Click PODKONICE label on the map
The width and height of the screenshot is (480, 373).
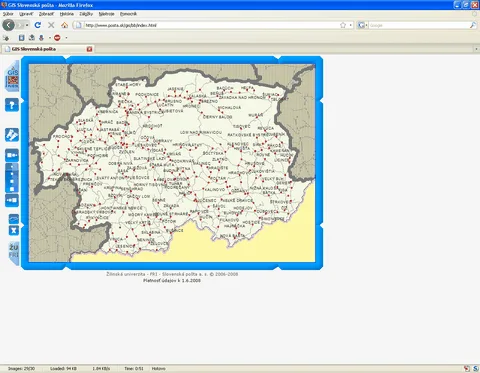pyautogui.click(x=147, y=94)
